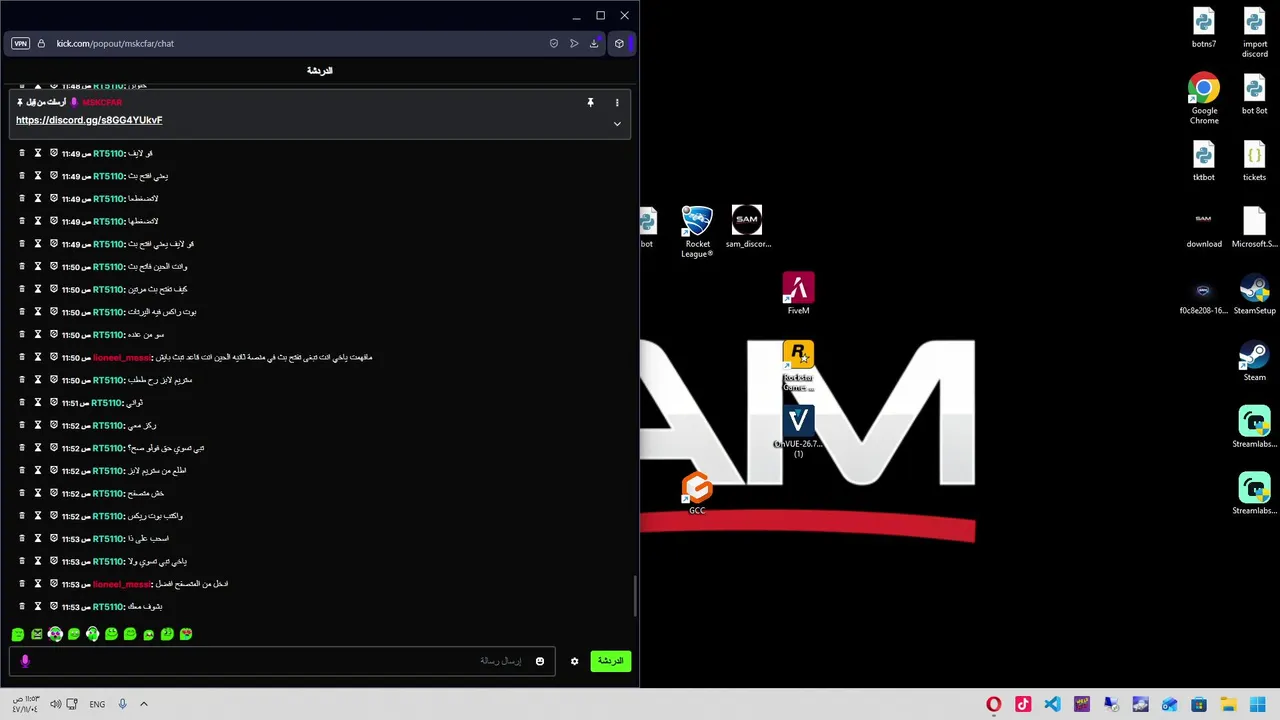Click shield ban icon on Koneel_messi's 11:53 message
Screen dimensions: 1280x720
tap(54, 584)
